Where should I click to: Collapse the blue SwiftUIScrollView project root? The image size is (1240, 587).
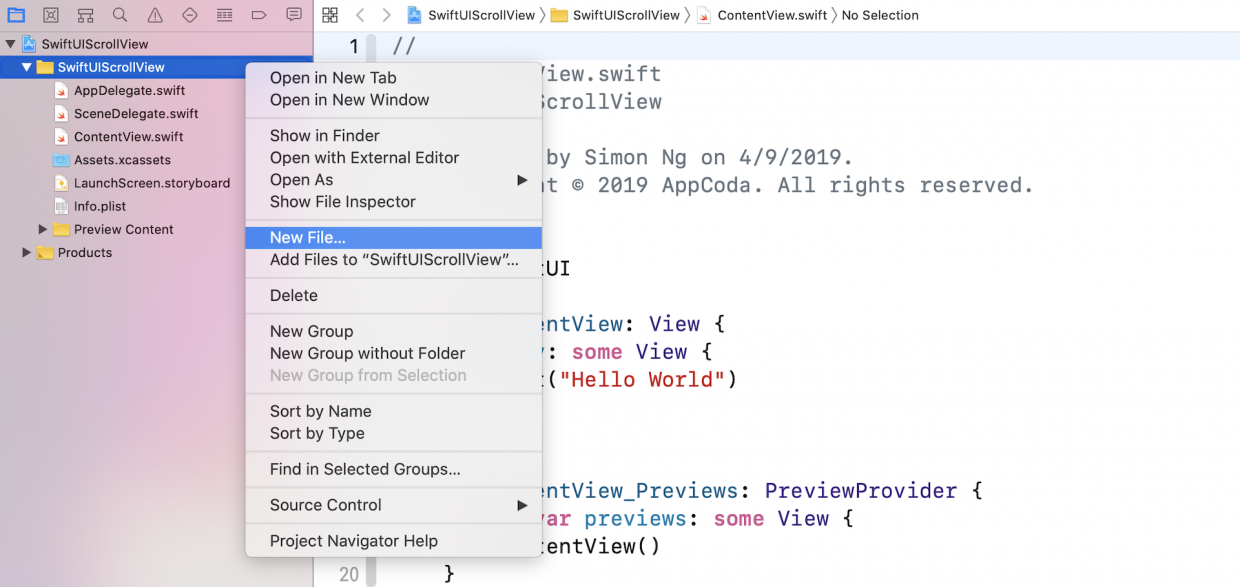coord(11,45)
